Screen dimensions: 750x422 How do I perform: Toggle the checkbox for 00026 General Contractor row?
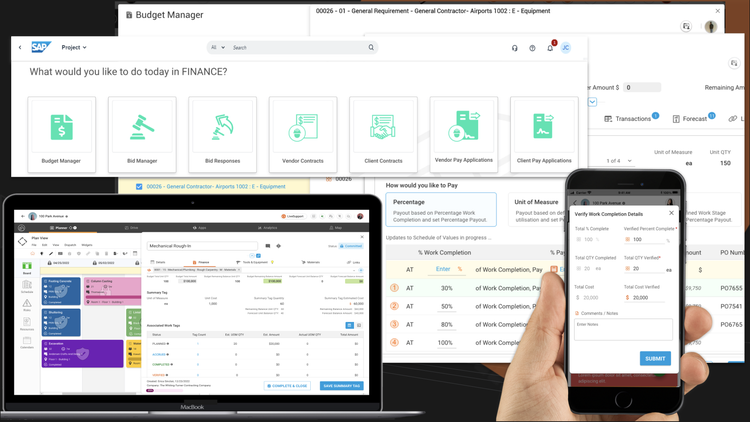pyautogui.click(x=139, y=187)
